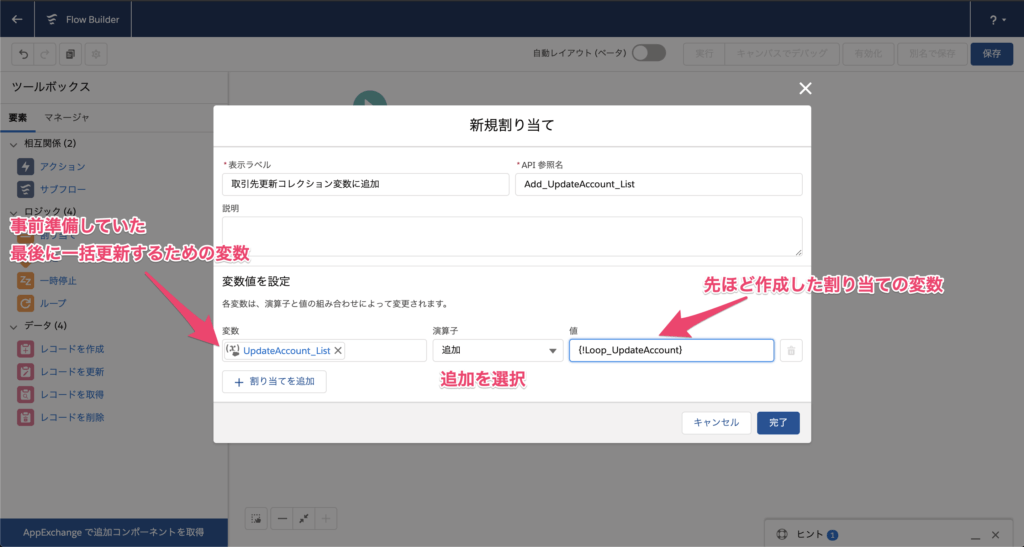Collapse the データ (4) section
The width and height of the screenshot is (1024, 547).
[14, 326]
